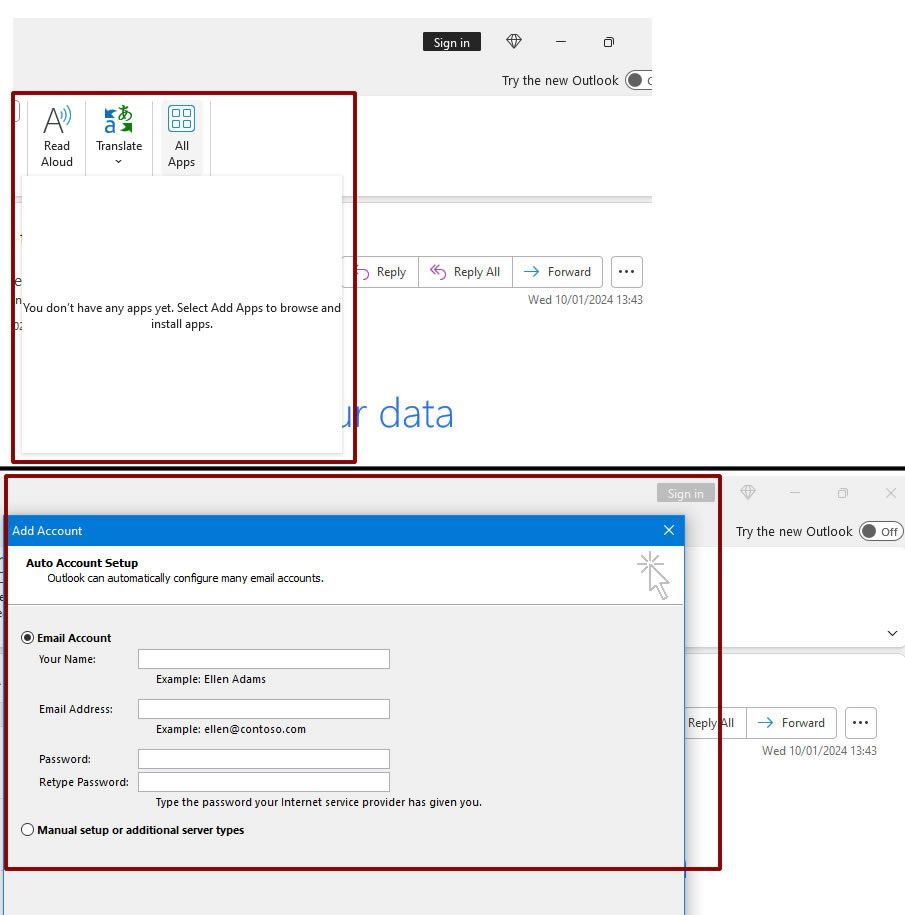Click the Email Address input field
This screenshot has height=915, width=905.
pos(263,708)
